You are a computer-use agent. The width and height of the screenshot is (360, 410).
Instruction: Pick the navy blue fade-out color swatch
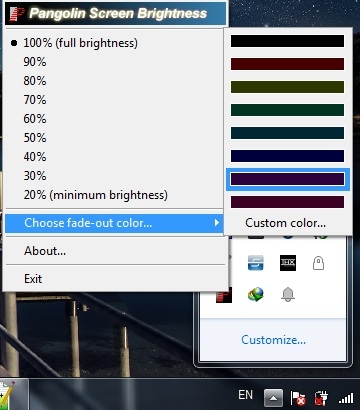coord(287,156)
